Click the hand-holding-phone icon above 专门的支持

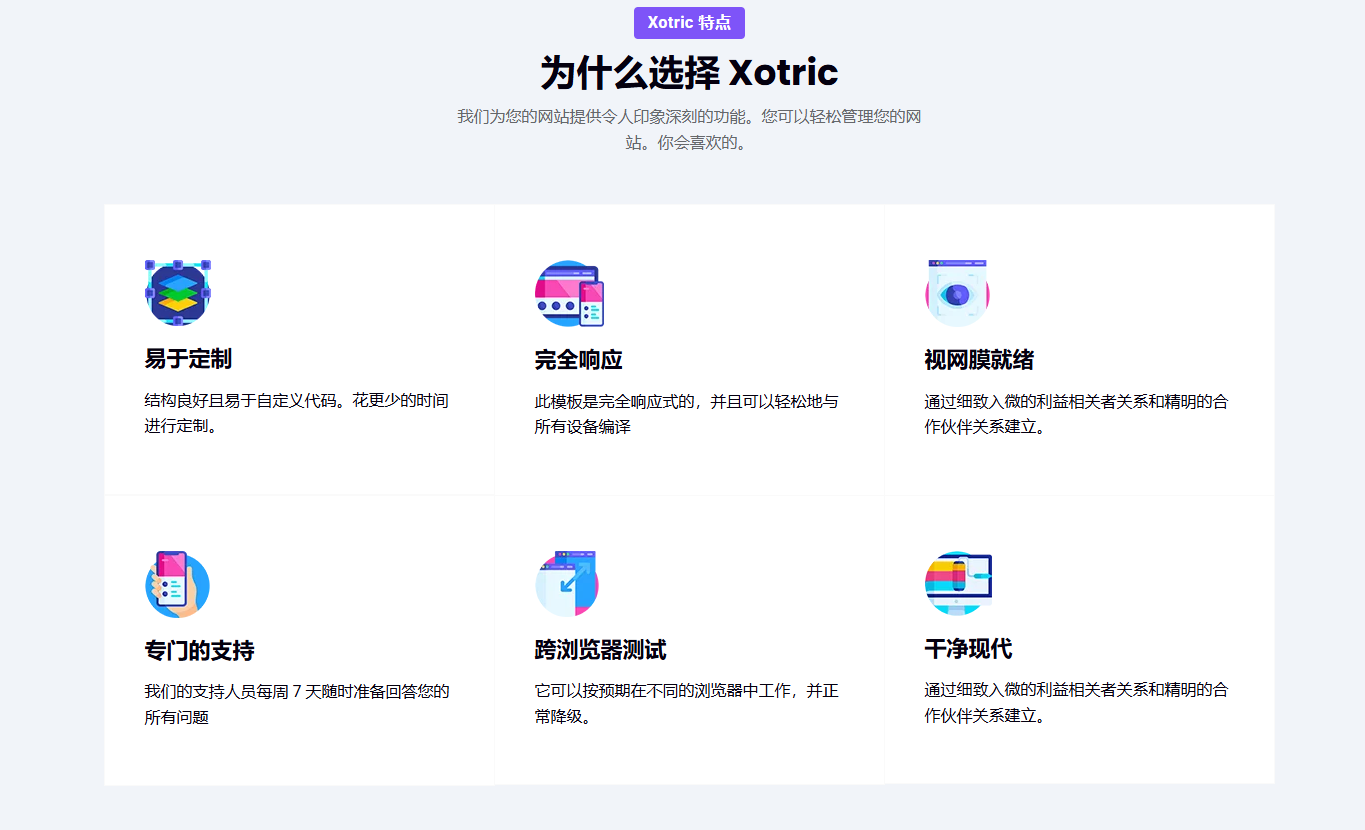pyautogui.click(x=177, y=584)
